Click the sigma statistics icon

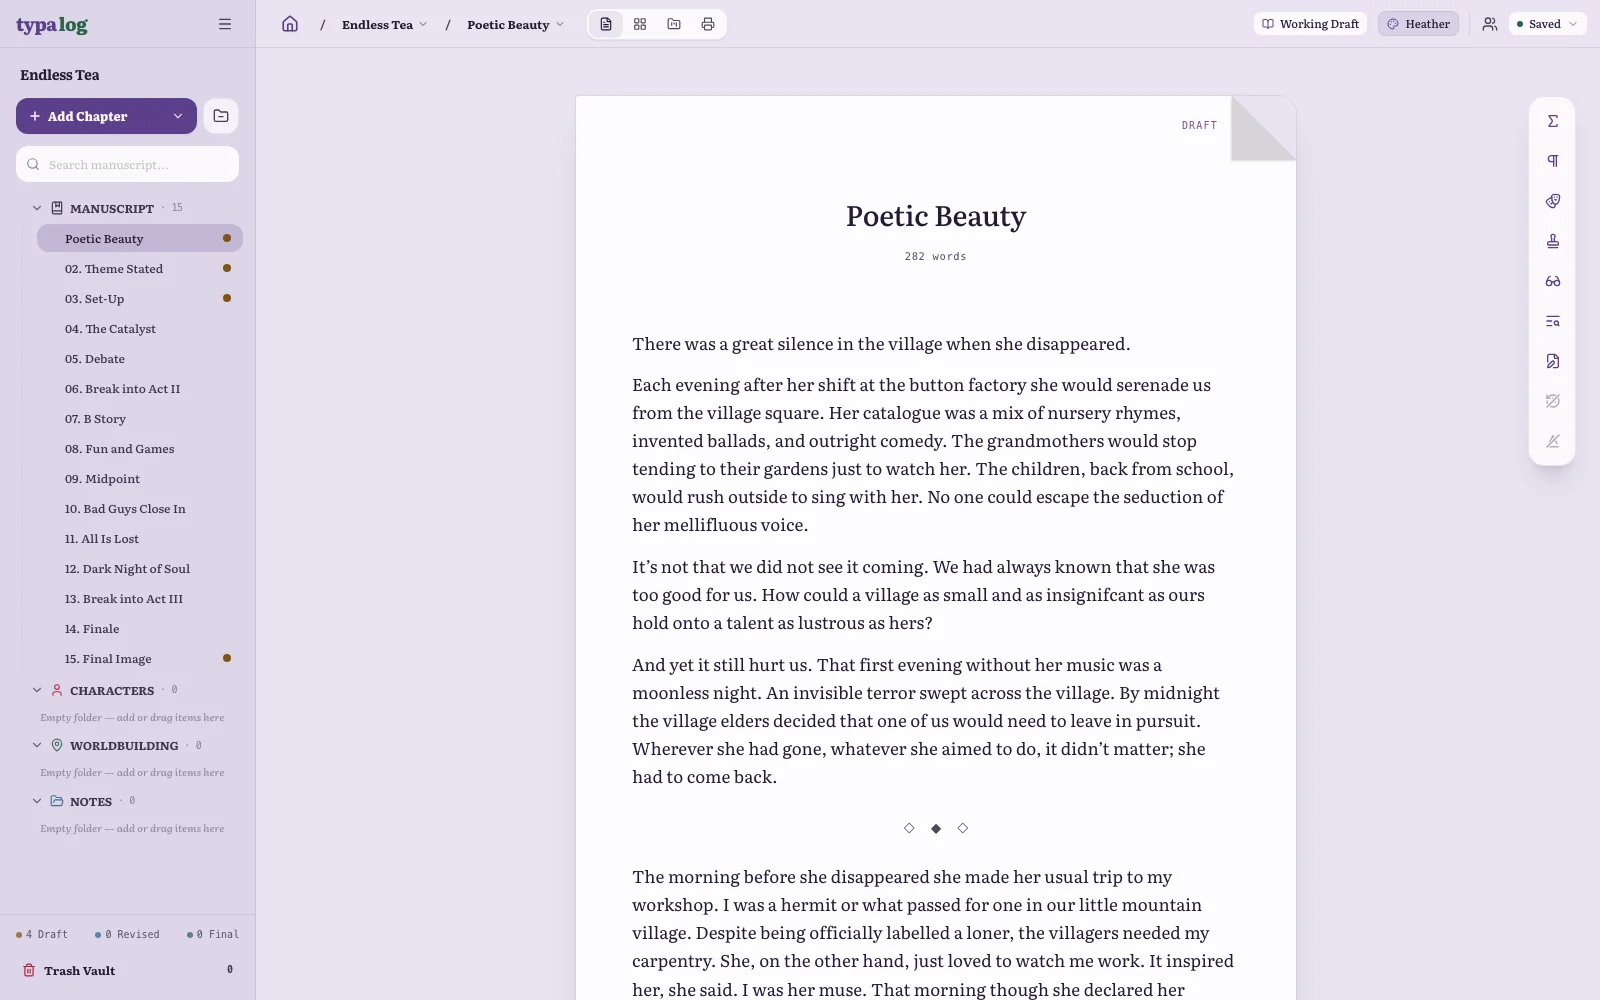[x=1553, y=121]
